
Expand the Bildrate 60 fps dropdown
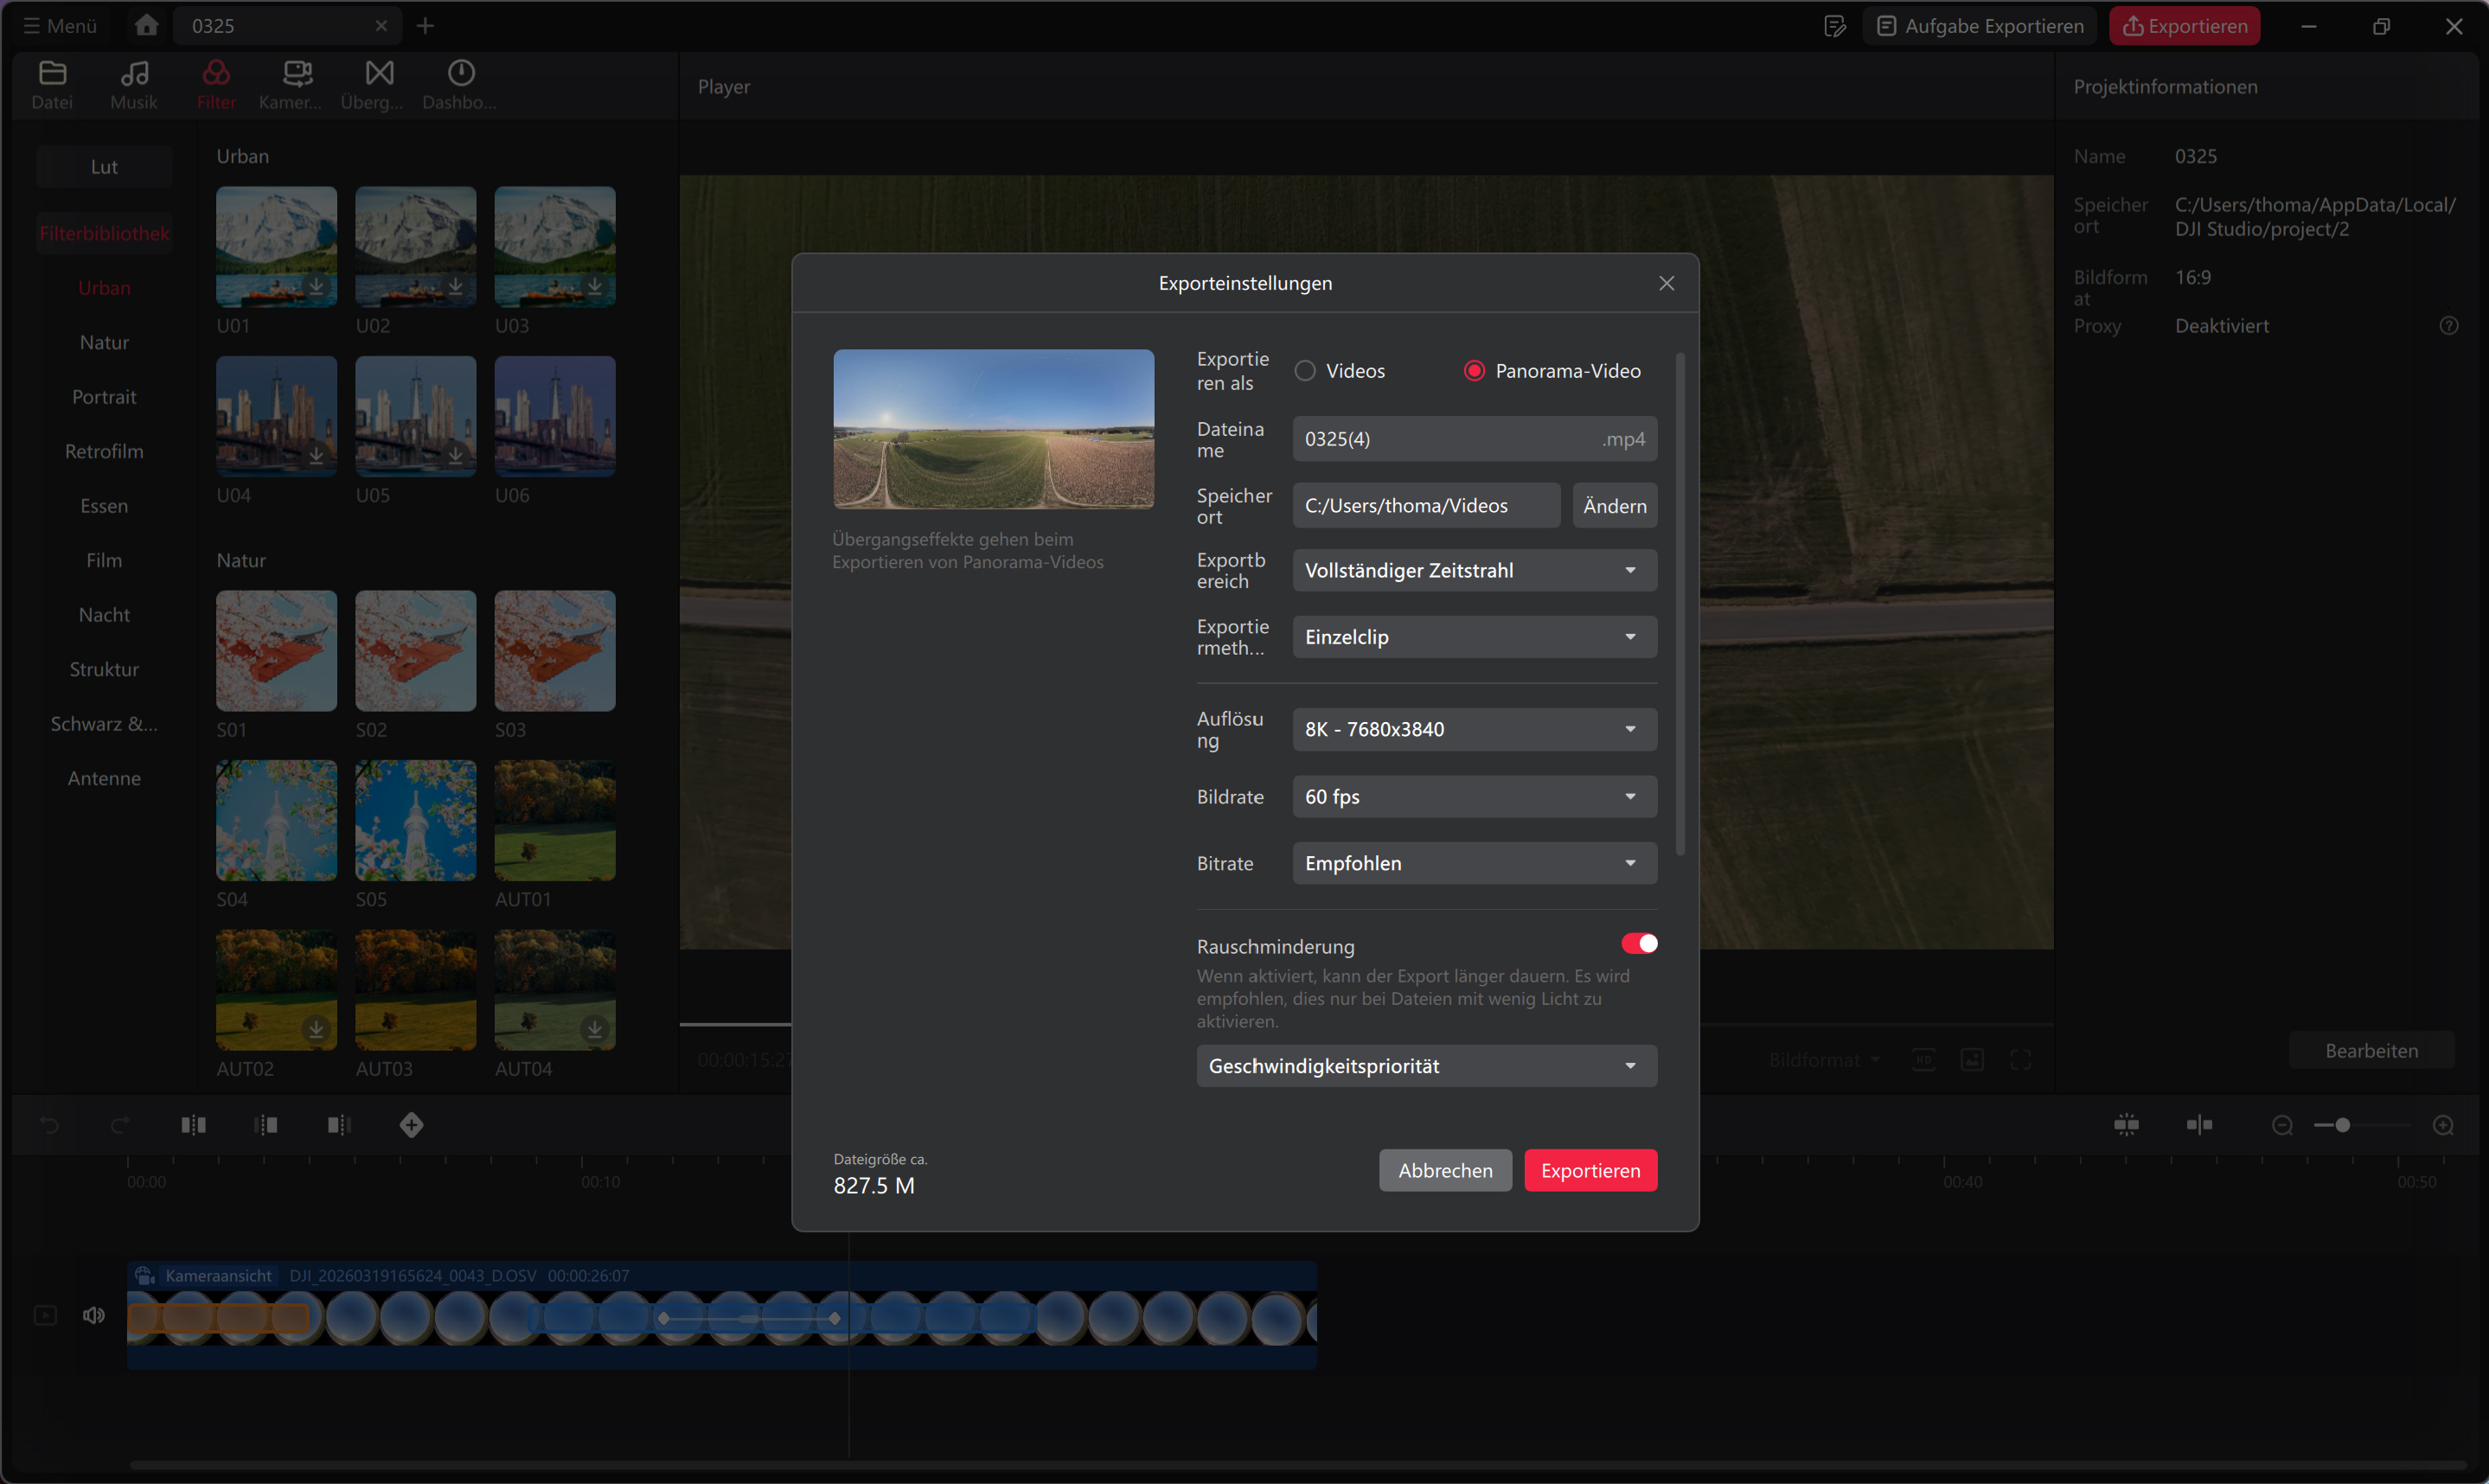[x=1474, y=797]
